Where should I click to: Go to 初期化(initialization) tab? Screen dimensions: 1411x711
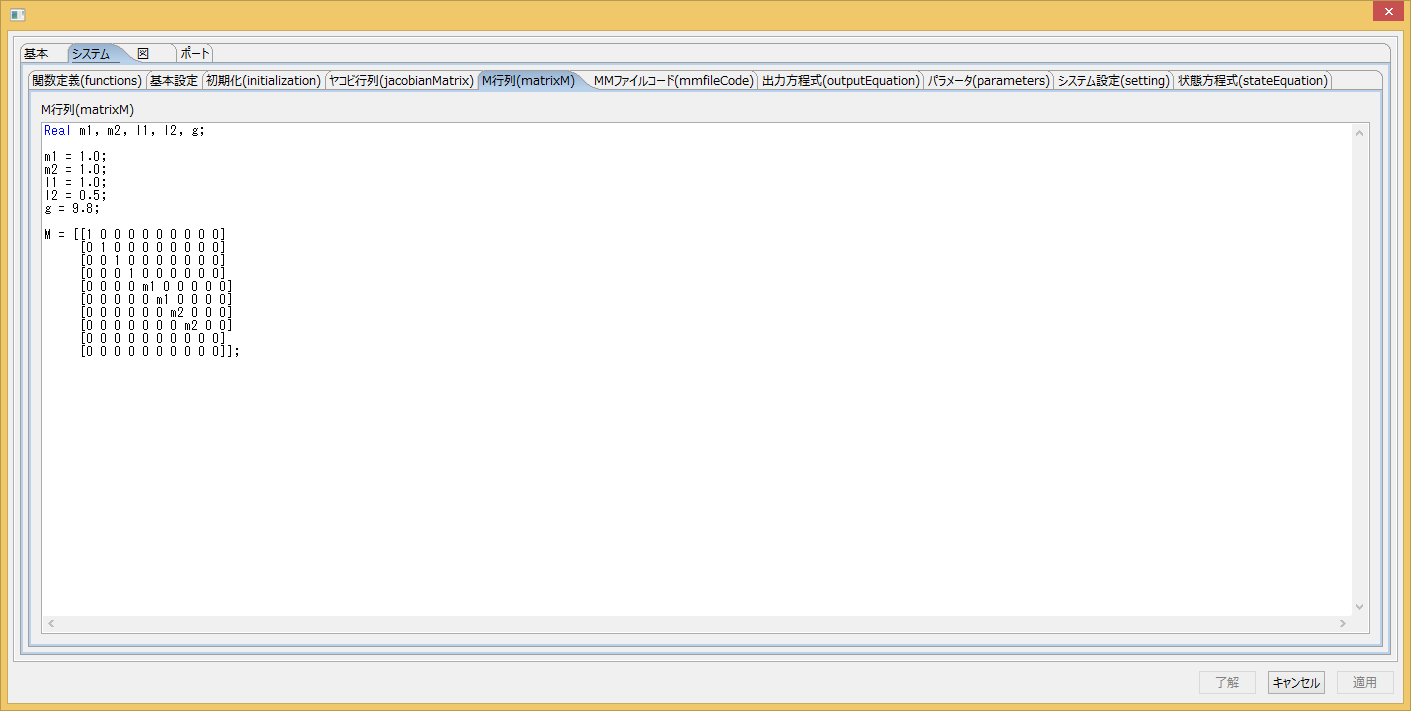coord(263,81)
